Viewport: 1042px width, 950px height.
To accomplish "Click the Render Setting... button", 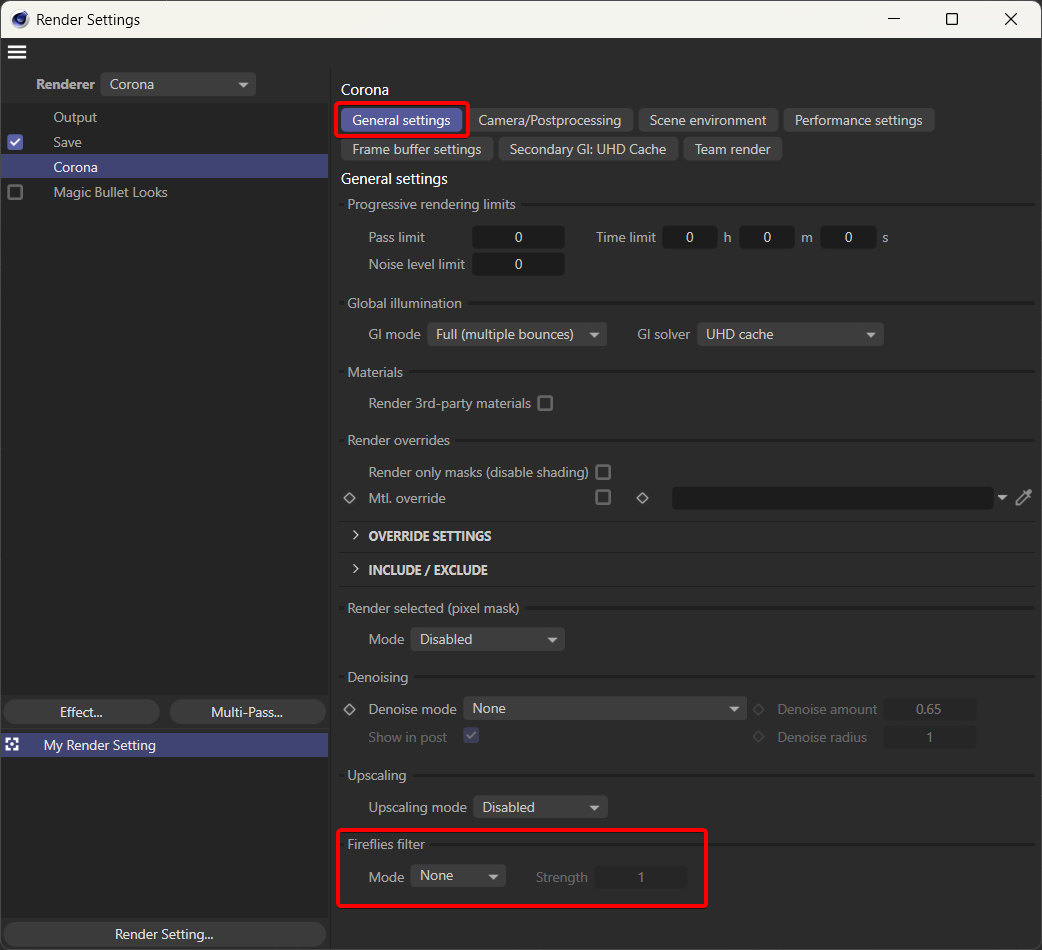I will pyautogui.click(x=164, y=934).
